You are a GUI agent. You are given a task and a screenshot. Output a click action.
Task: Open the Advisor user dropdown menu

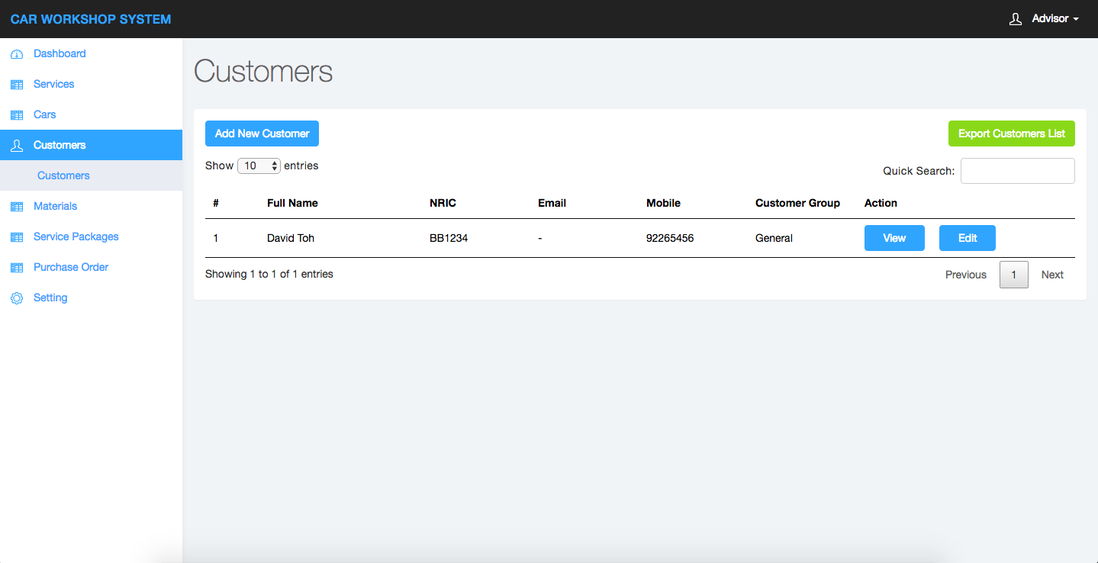tap(1055, 19)
